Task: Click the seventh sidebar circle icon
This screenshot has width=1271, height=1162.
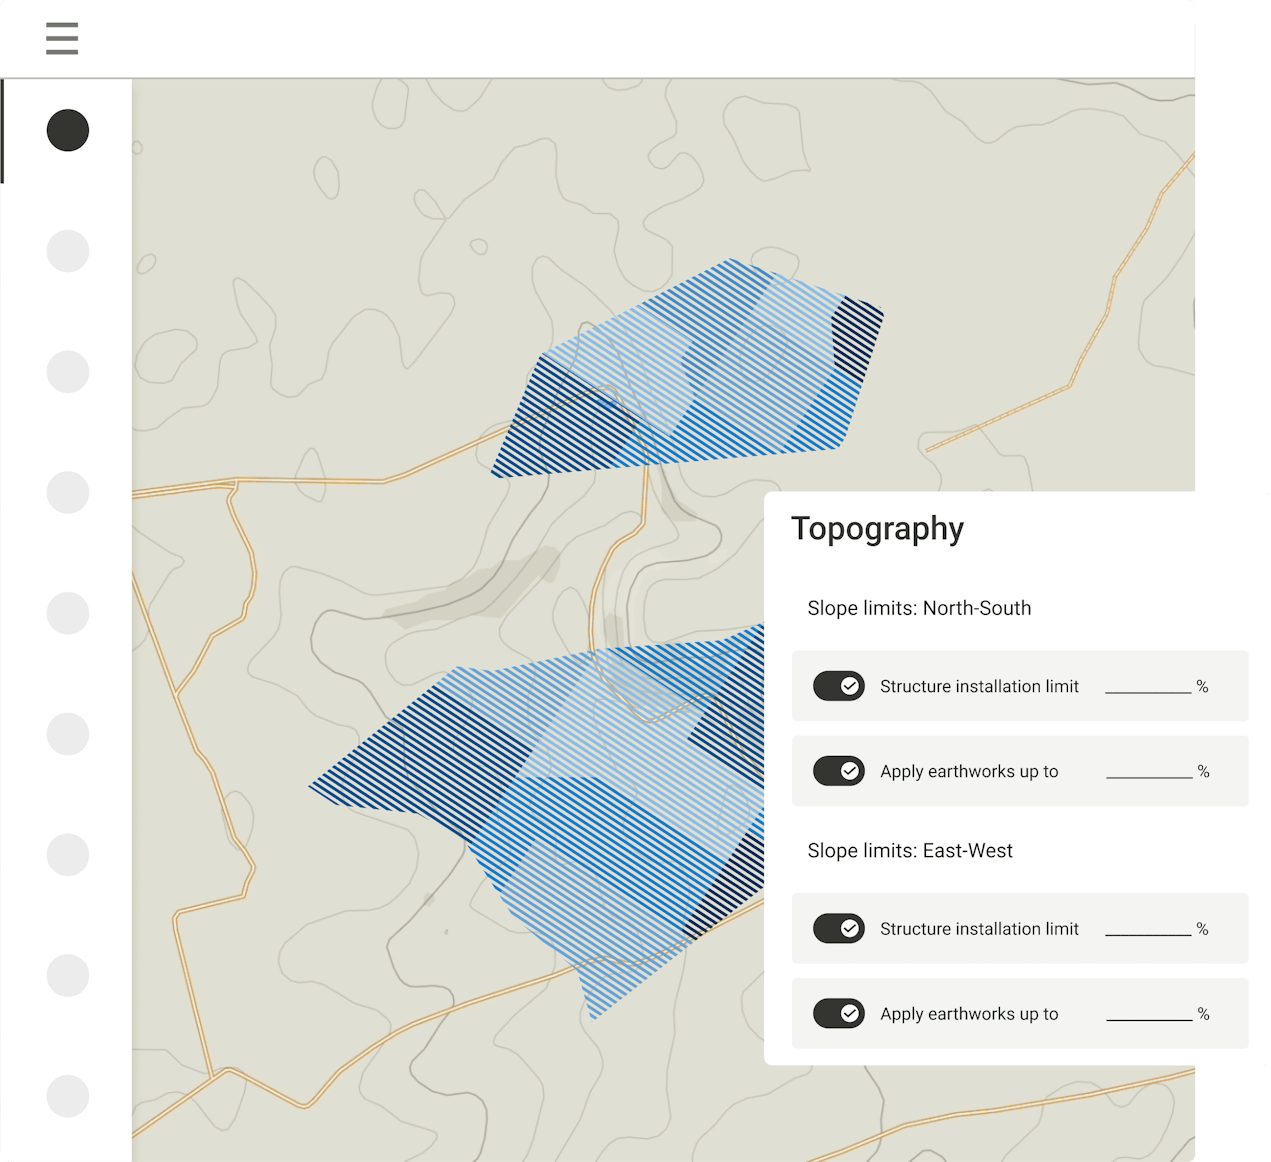Action: point(68,855)
